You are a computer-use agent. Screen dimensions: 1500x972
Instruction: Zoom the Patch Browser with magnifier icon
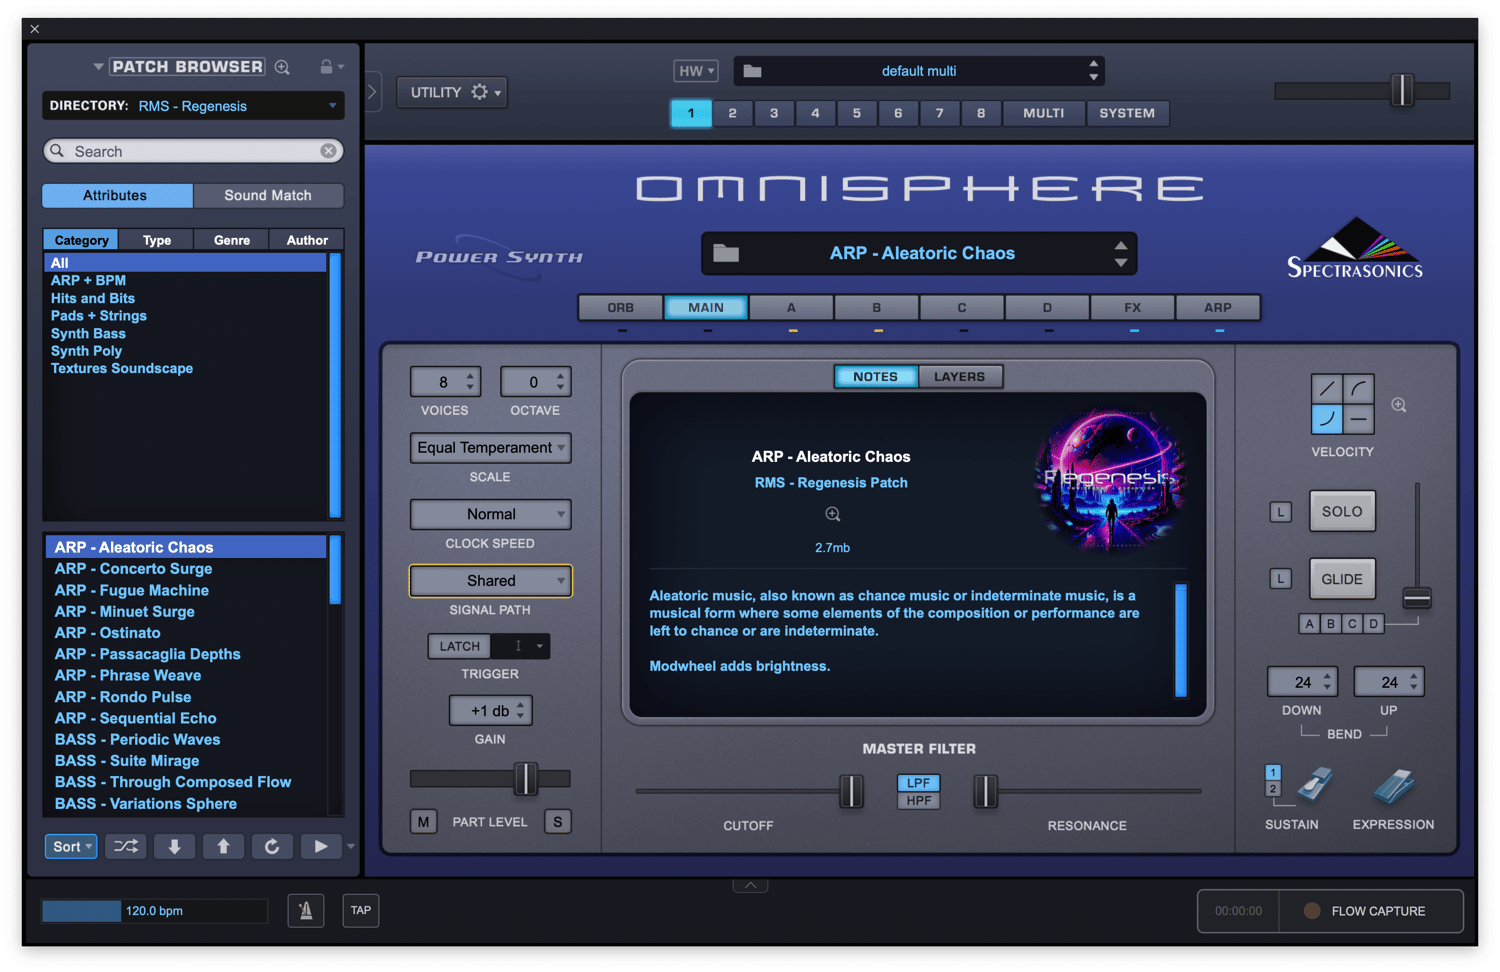(283, 67)
